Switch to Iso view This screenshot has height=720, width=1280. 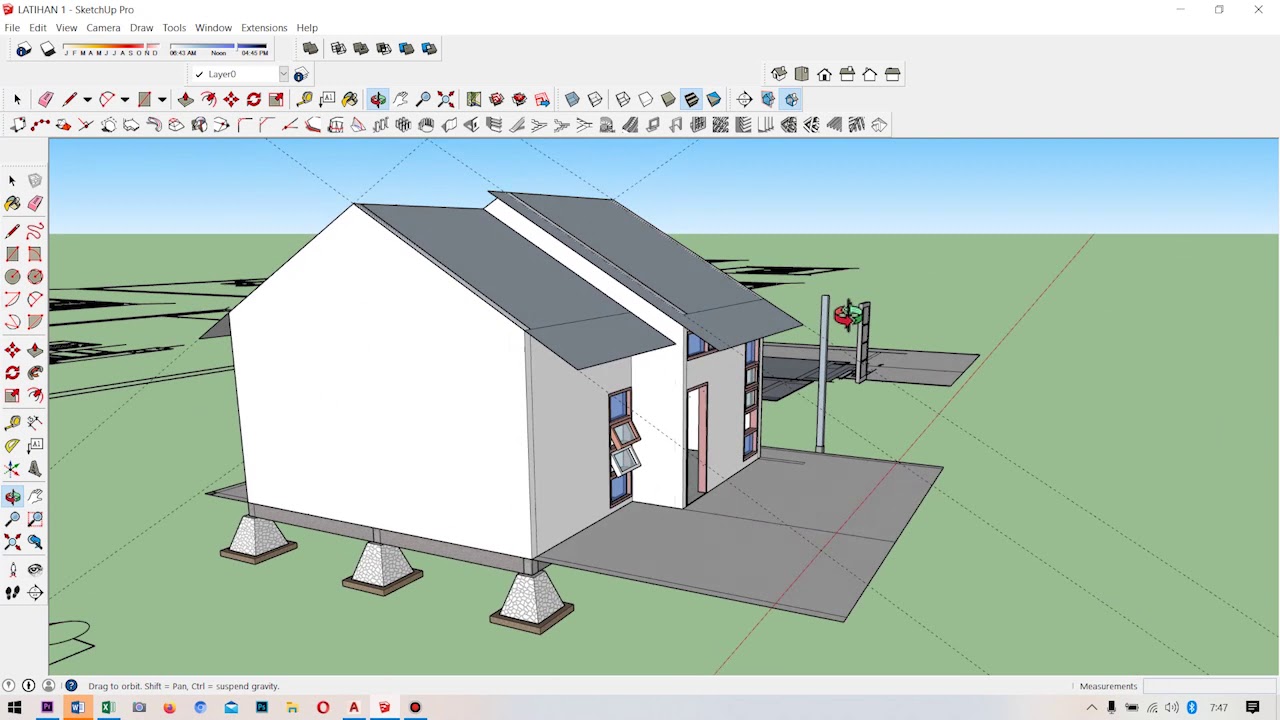[779, 74]
